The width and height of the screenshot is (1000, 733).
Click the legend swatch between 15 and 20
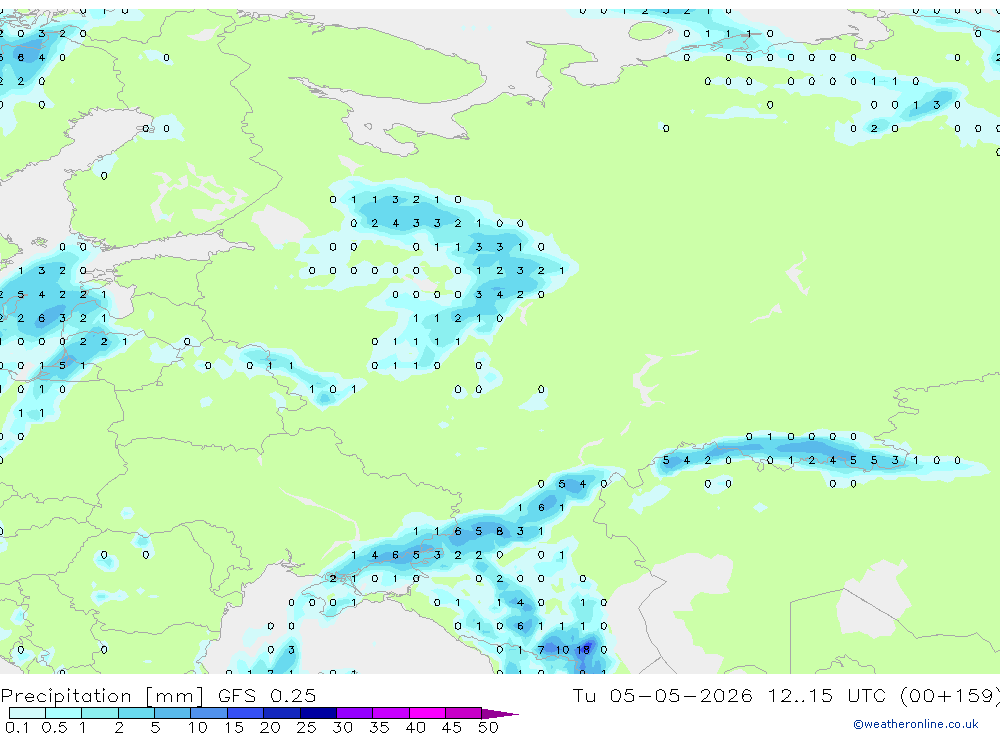pos(246,713)
